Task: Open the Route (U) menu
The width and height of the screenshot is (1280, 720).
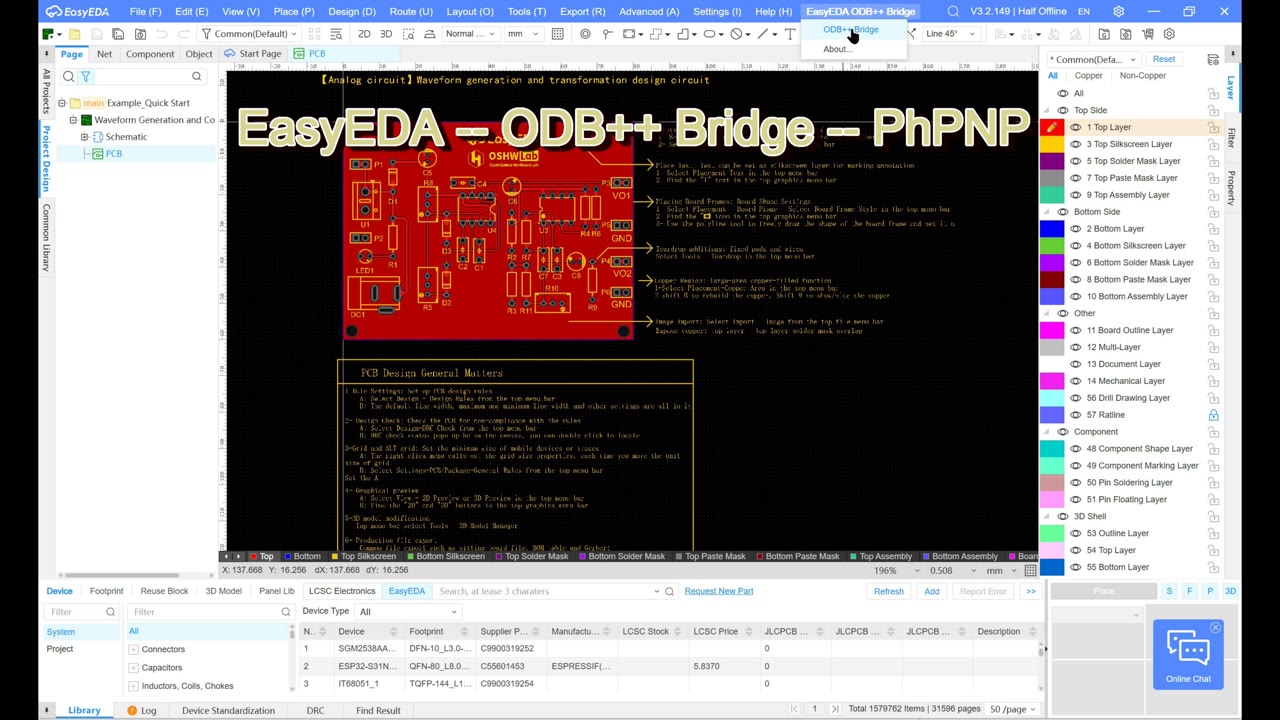Action: tap(411, 11)
